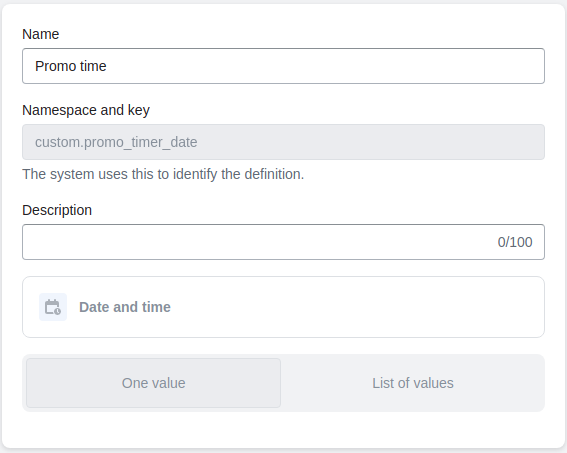Select the Date and time type card
Viewport: 567px width, 453px height.
point(283,307)
